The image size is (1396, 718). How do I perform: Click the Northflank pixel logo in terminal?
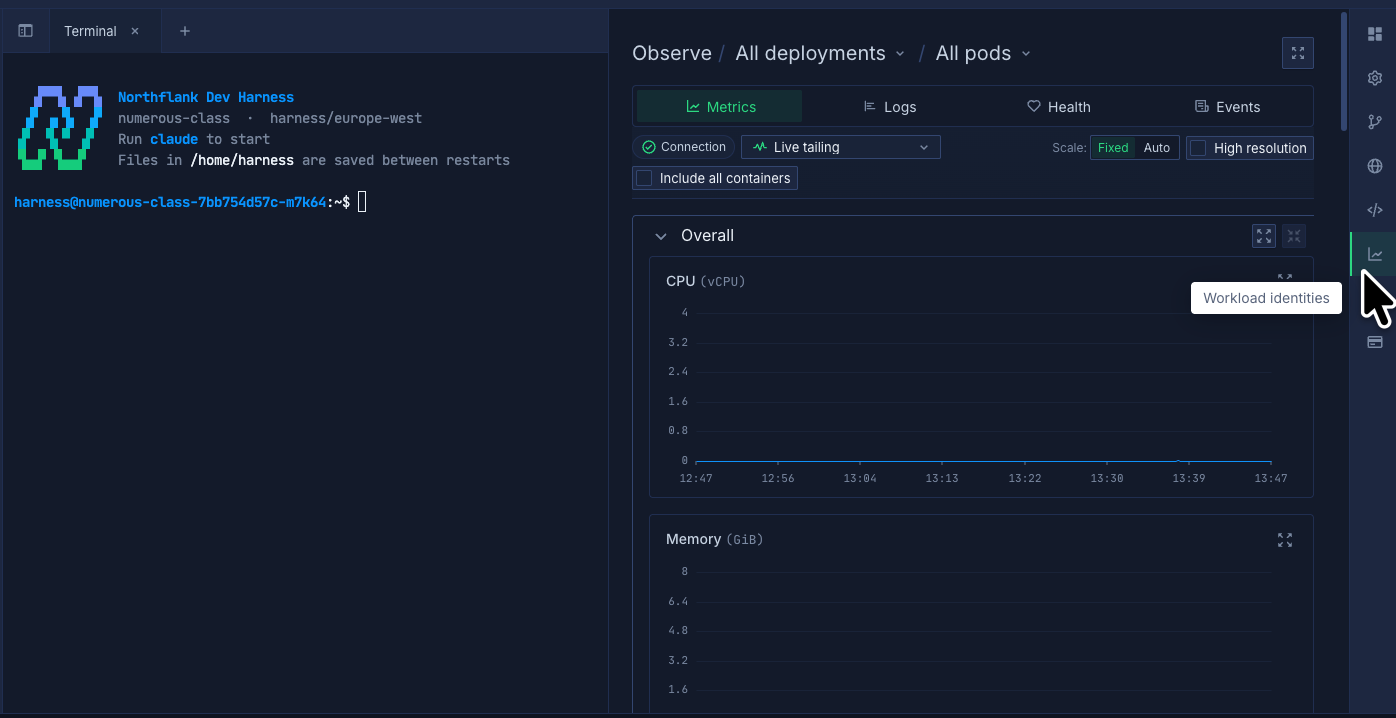point(60,128)
